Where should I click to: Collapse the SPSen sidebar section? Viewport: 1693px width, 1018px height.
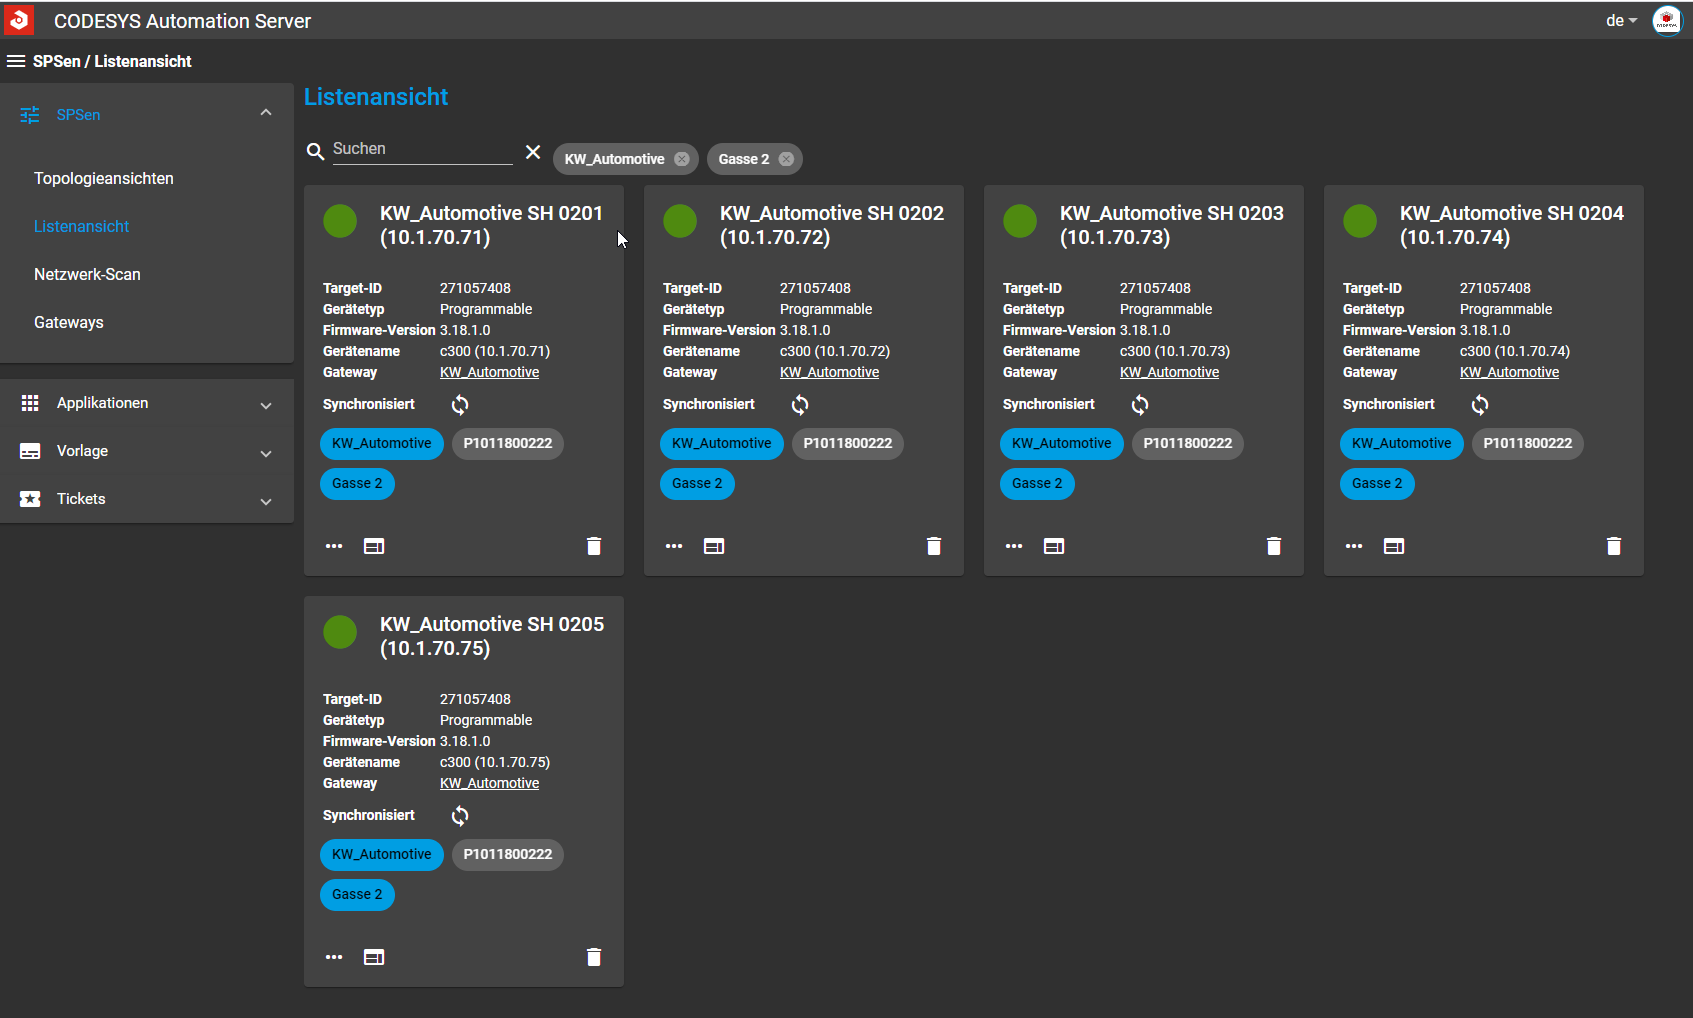pos(265,114)
